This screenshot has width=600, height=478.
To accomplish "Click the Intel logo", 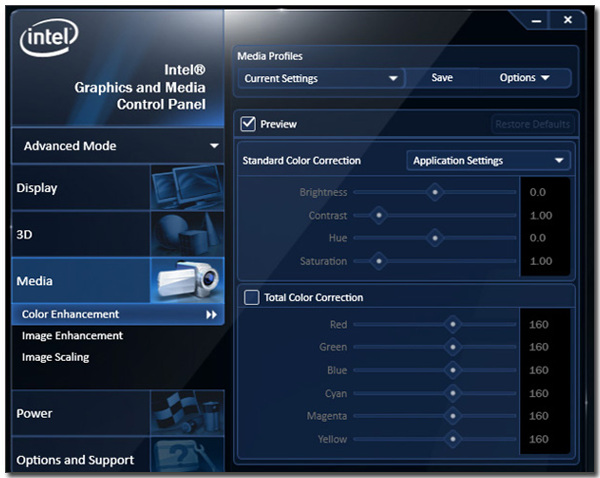I will point(45,41).
